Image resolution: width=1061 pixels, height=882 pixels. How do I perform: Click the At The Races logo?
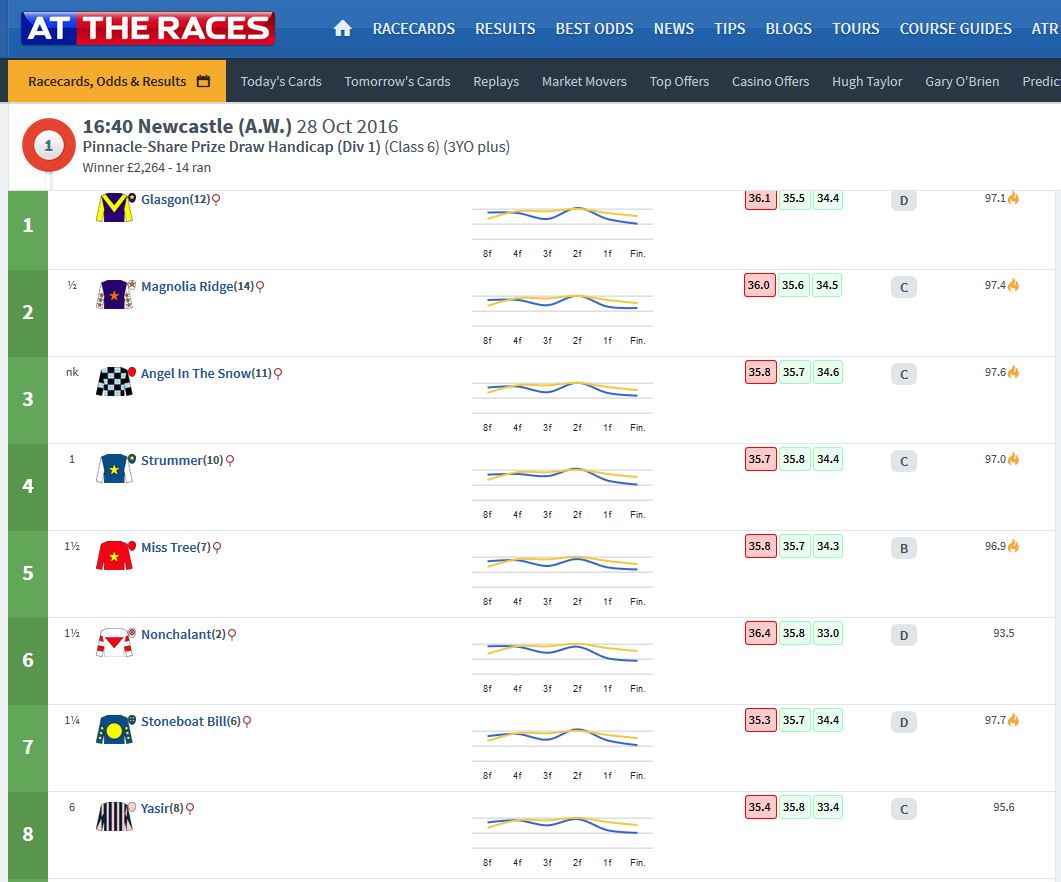coord(148,28)
